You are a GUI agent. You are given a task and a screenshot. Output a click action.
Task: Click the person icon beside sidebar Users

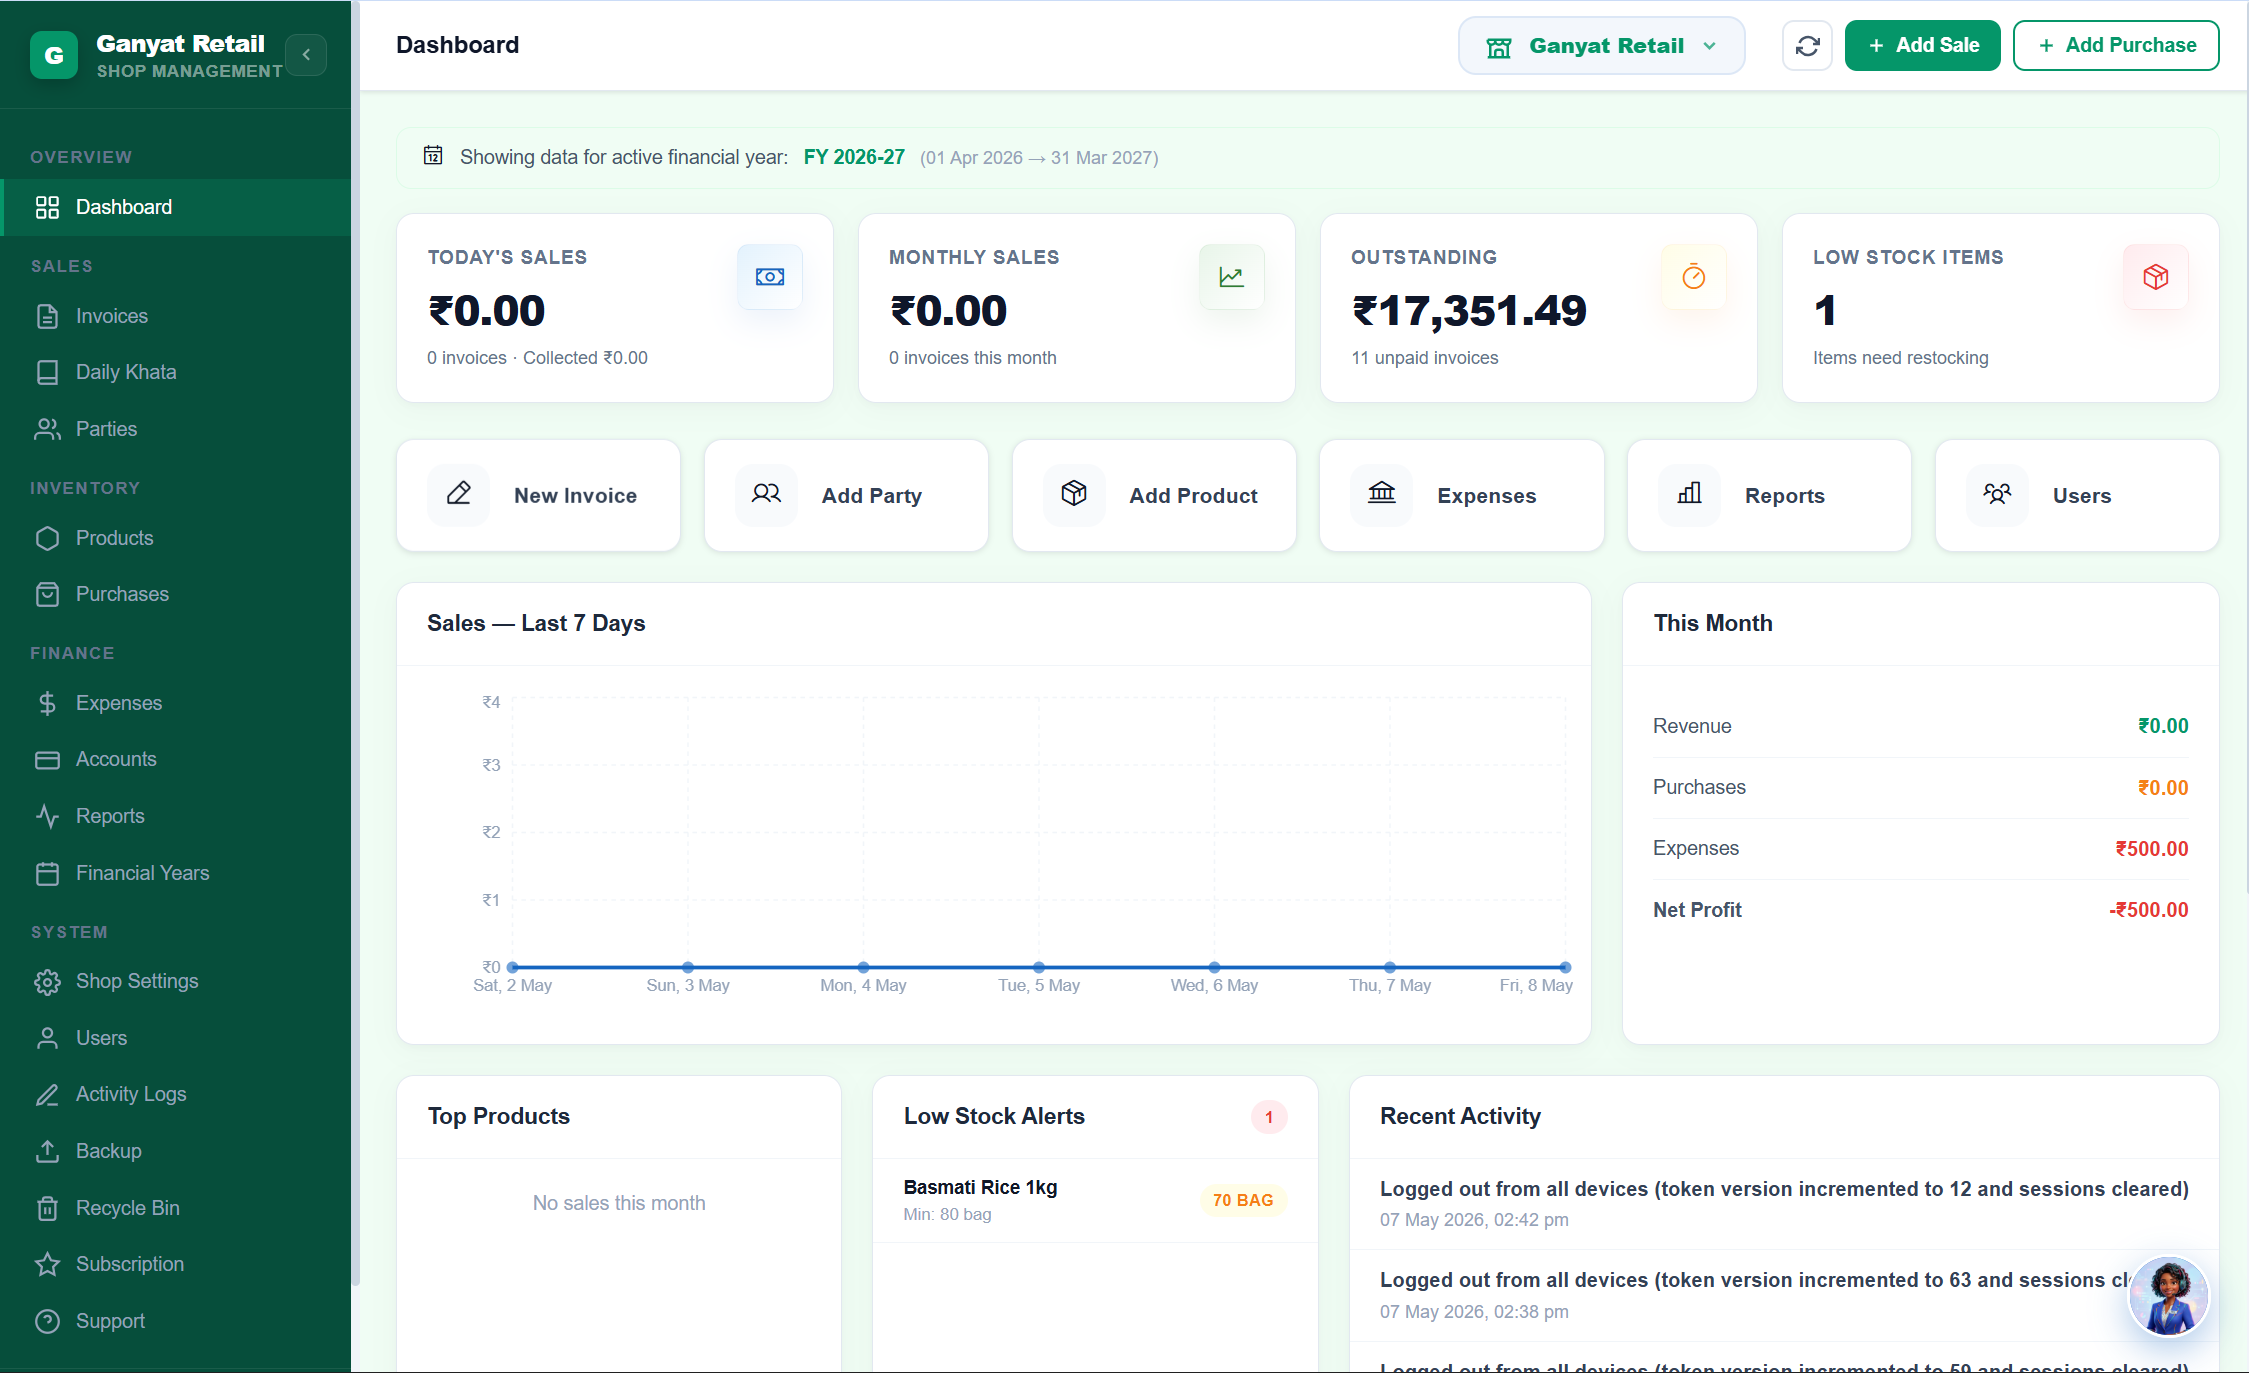click(47, 1038)
